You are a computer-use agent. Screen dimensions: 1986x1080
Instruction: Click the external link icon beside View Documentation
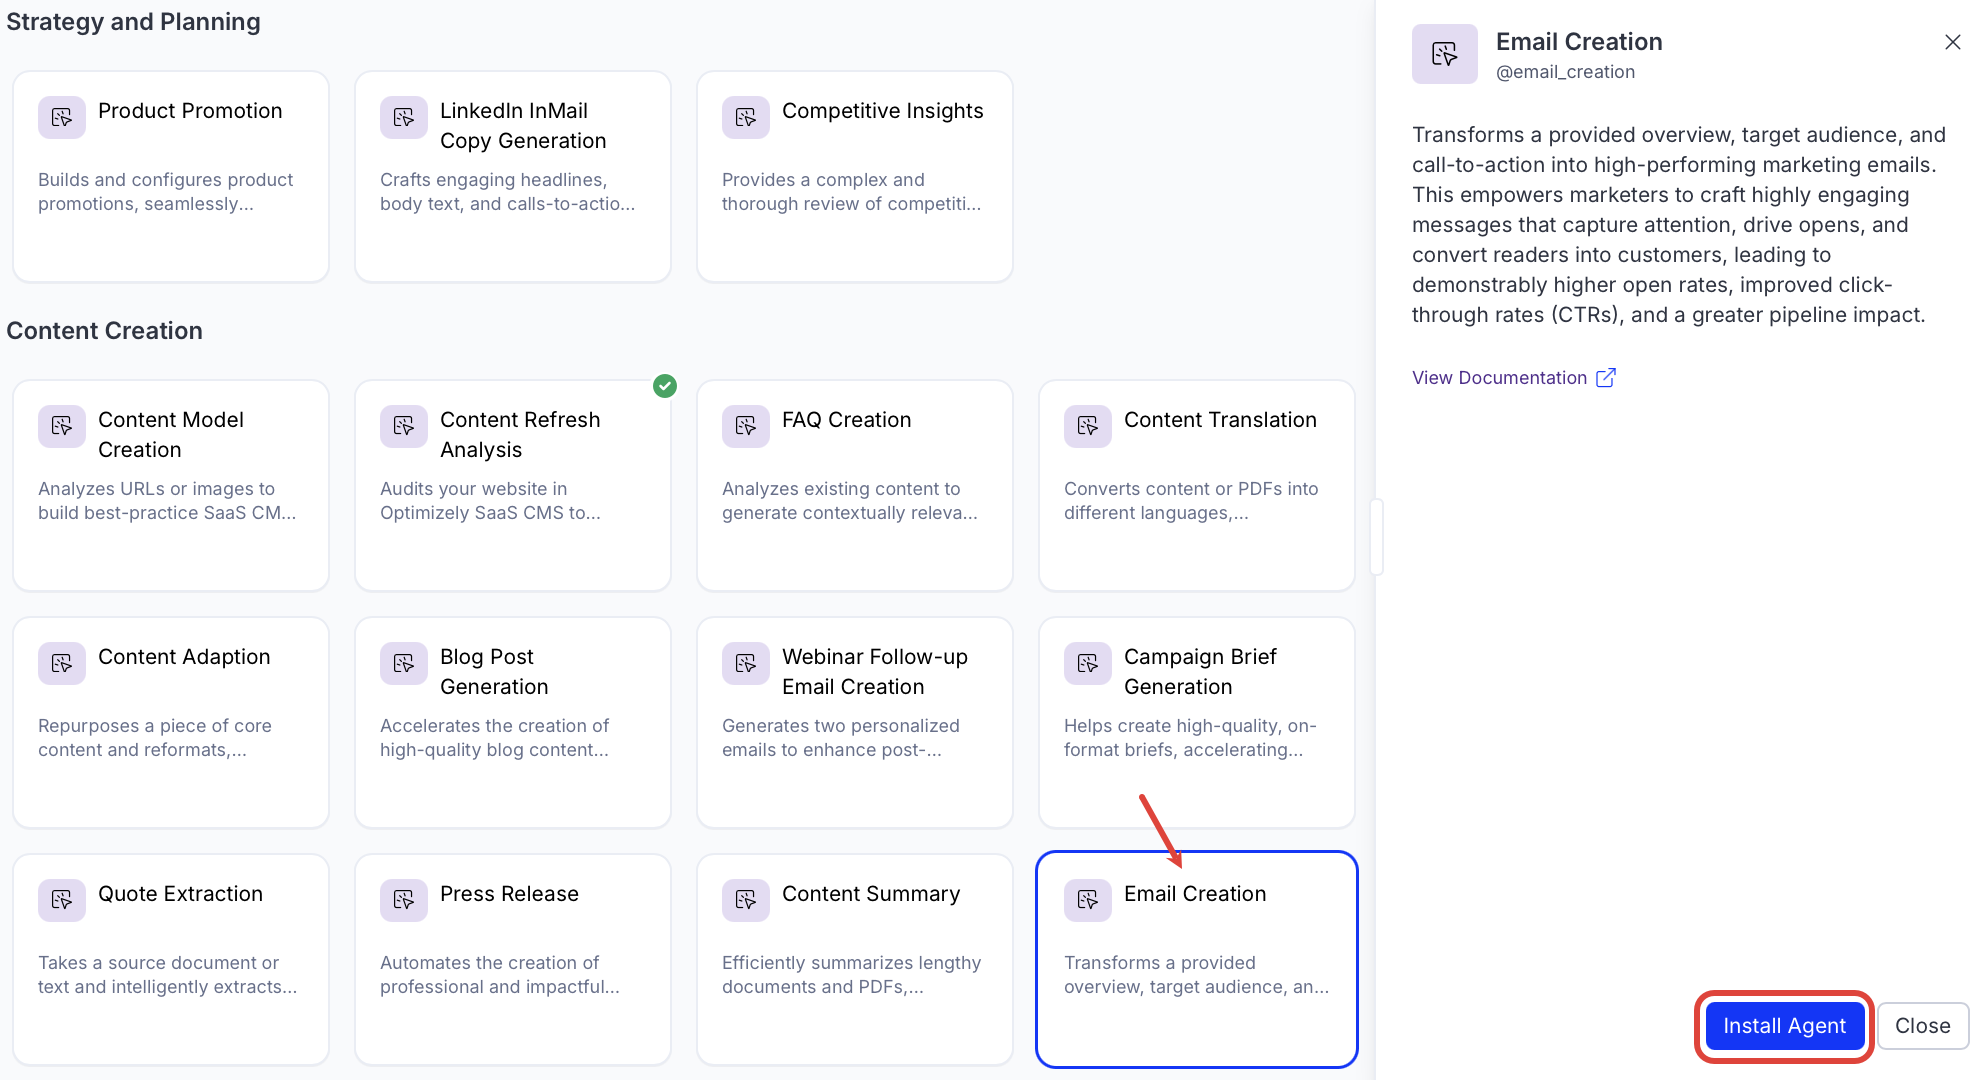[x=1606, y=378]
